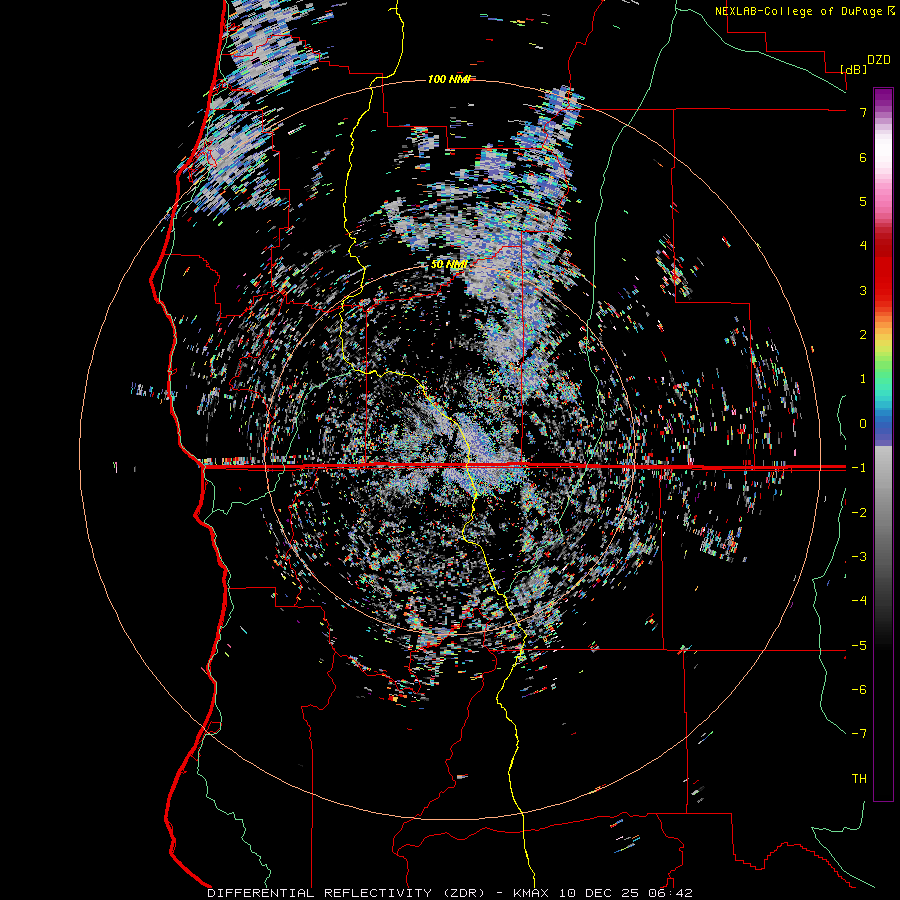
Task: Click the "3" tick on the color scale
Action: [863, 290]
